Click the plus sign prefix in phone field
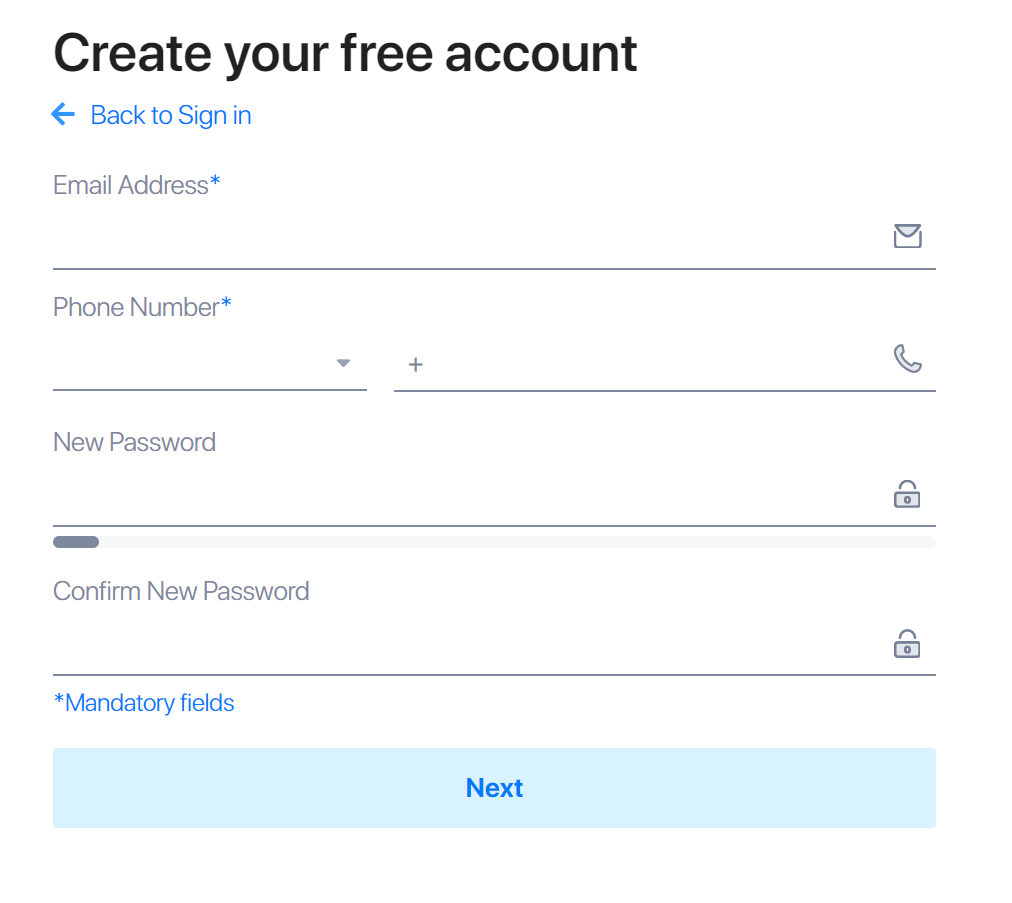The width and height of the screenshot is (1012, 903). click(416, 365)
